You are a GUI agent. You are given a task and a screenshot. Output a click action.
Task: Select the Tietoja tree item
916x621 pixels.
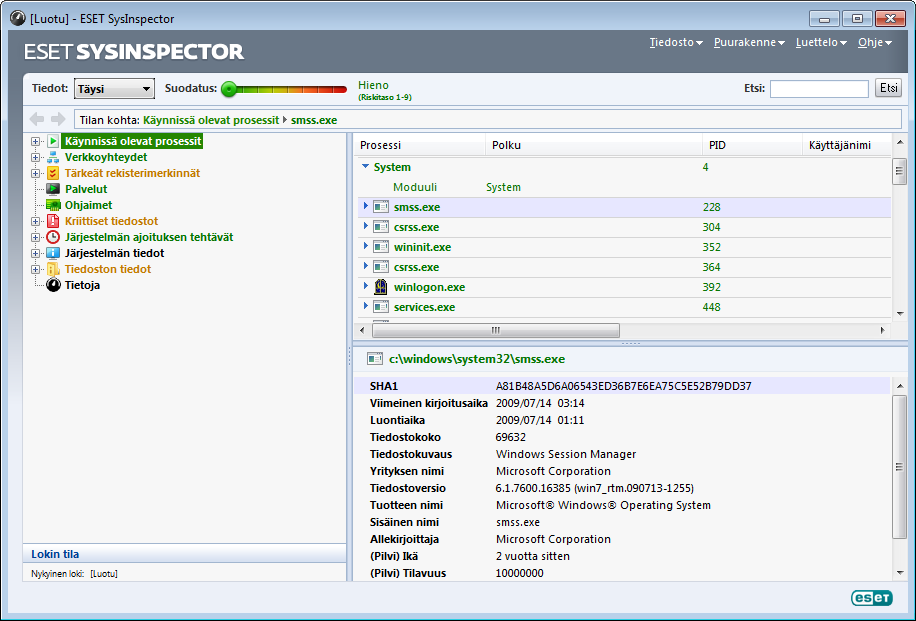82,285
